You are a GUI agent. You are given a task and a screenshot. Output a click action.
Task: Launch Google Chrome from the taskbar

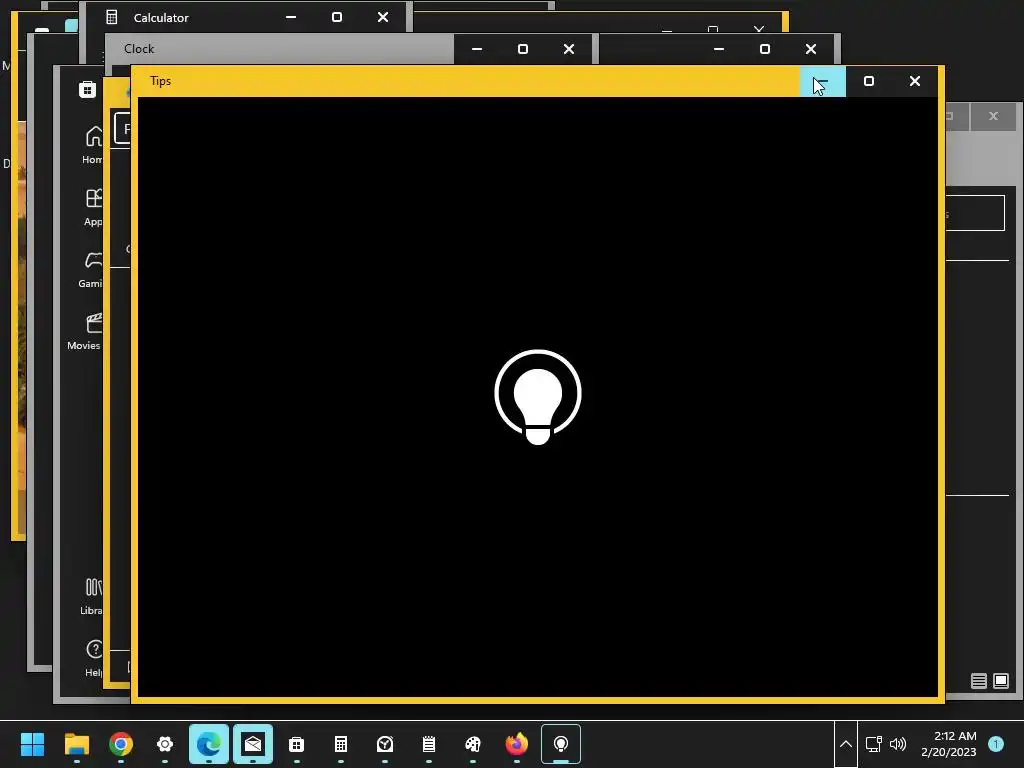121,744
